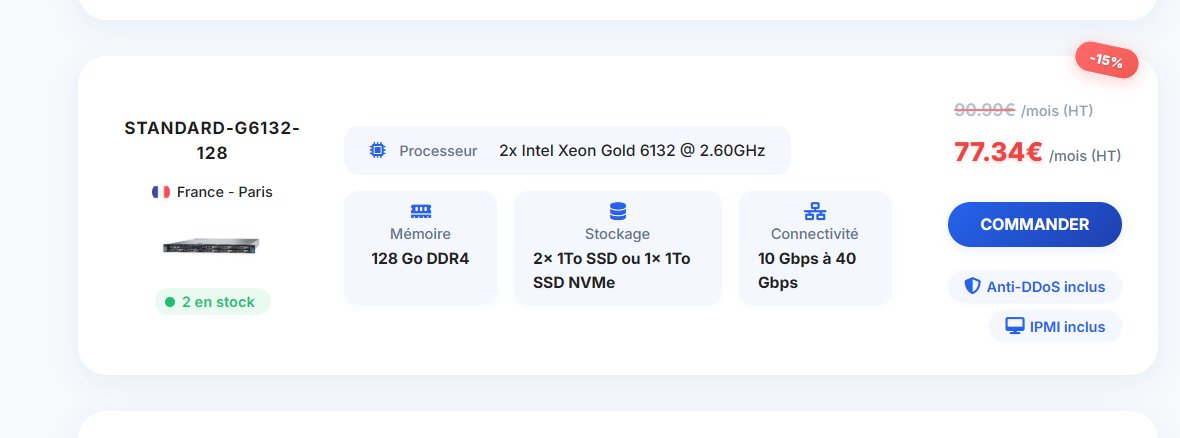The width and height of the screenshot is (1180, 438).
Task: Click the -15% discount badge
Action: (x=1106, y=61)
